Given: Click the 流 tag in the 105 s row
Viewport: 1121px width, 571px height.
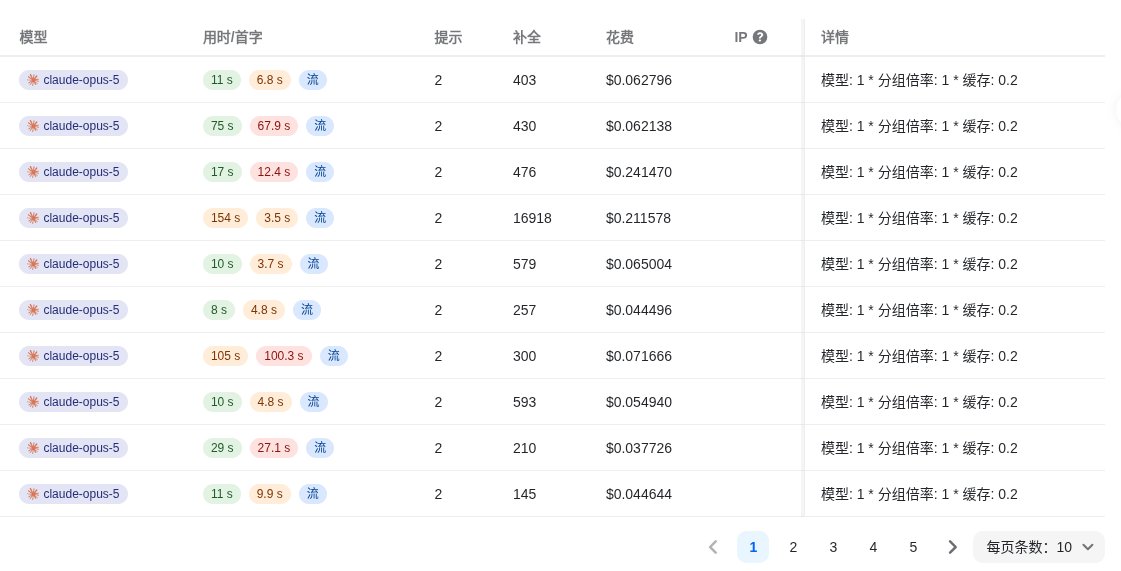Looking at the screenshot, I should (x=334, y=356).
